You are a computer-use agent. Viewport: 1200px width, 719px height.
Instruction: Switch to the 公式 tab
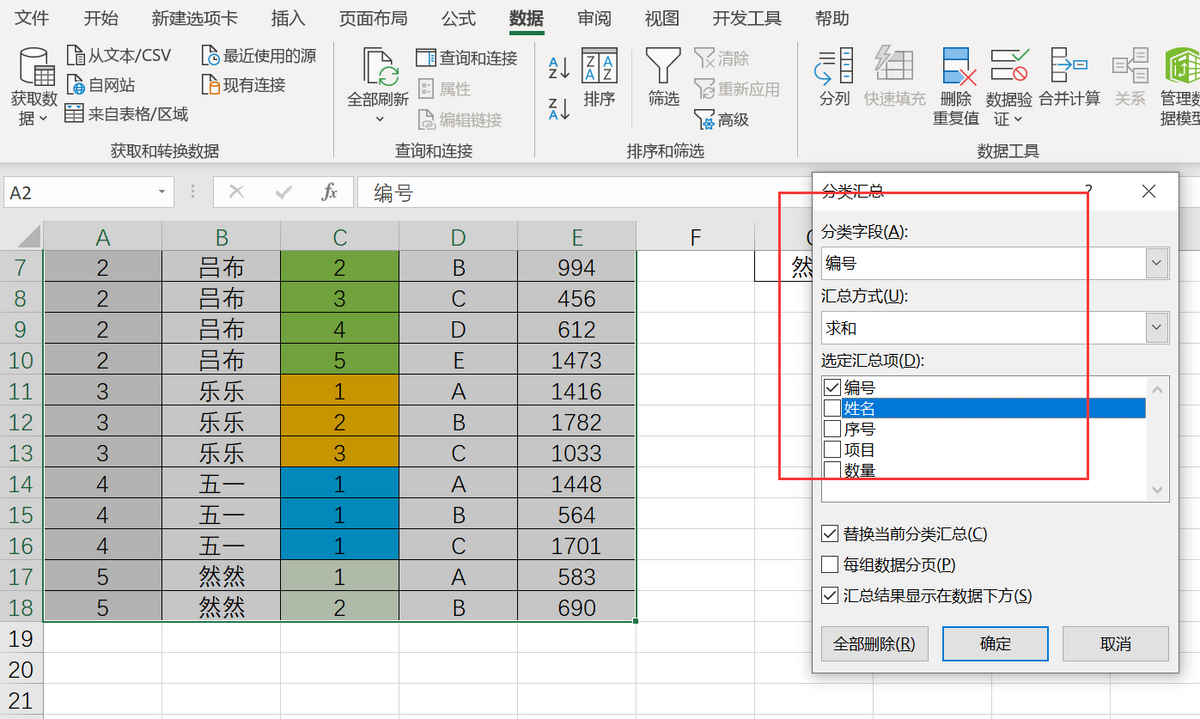[x=459, y=19]
